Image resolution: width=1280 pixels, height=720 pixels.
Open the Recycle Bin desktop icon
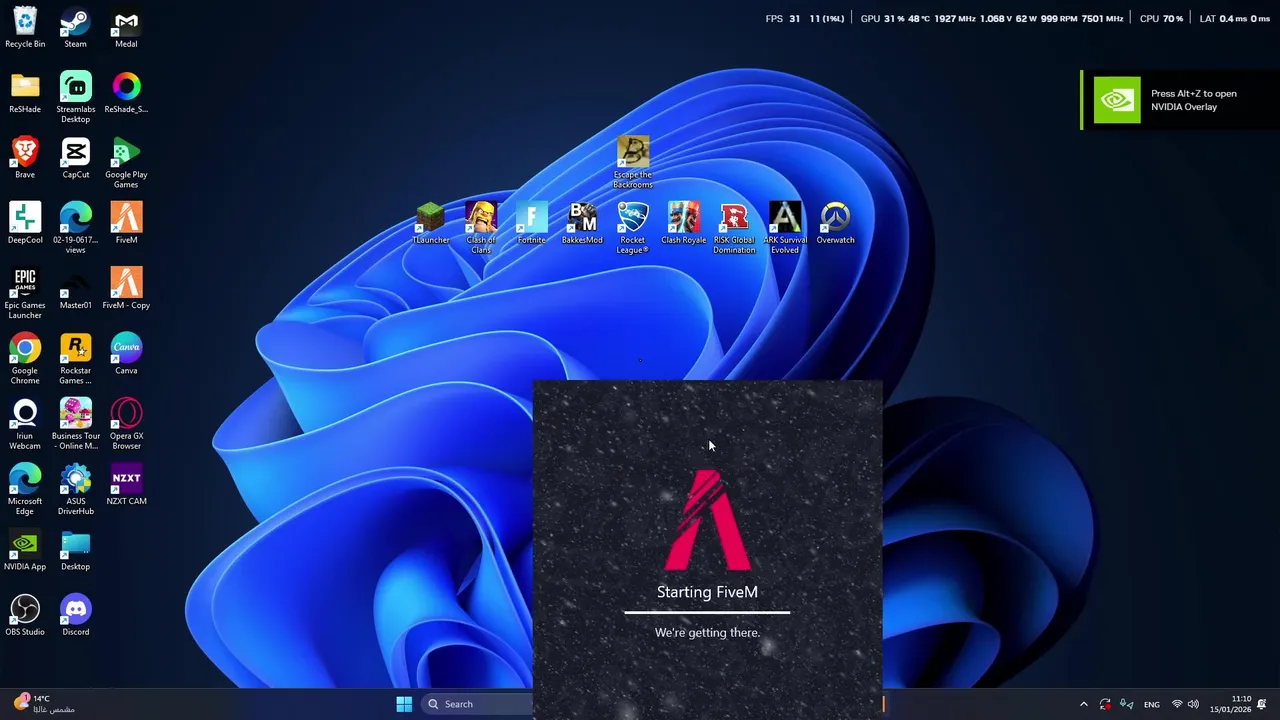[x=25, y=27]
